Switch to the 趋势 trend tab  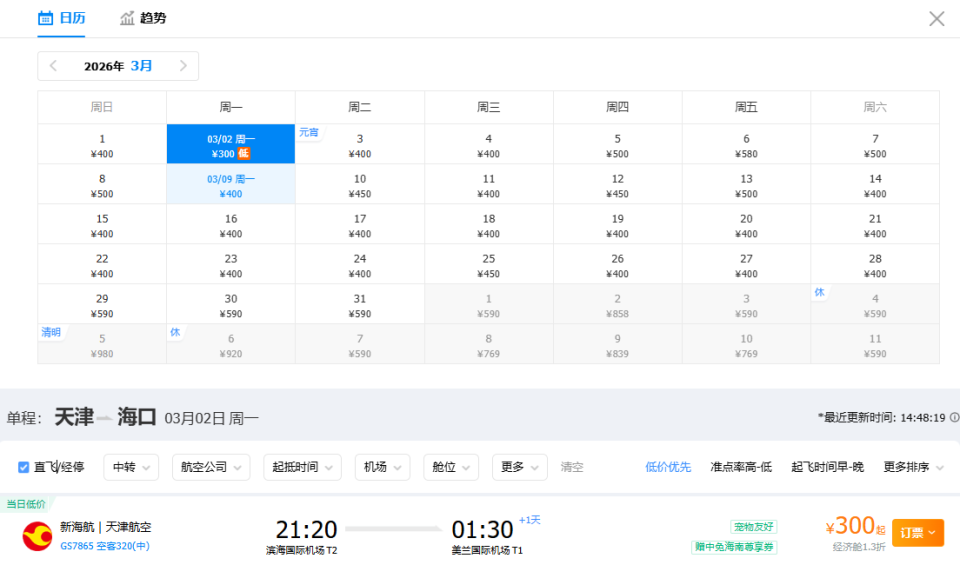143,18
